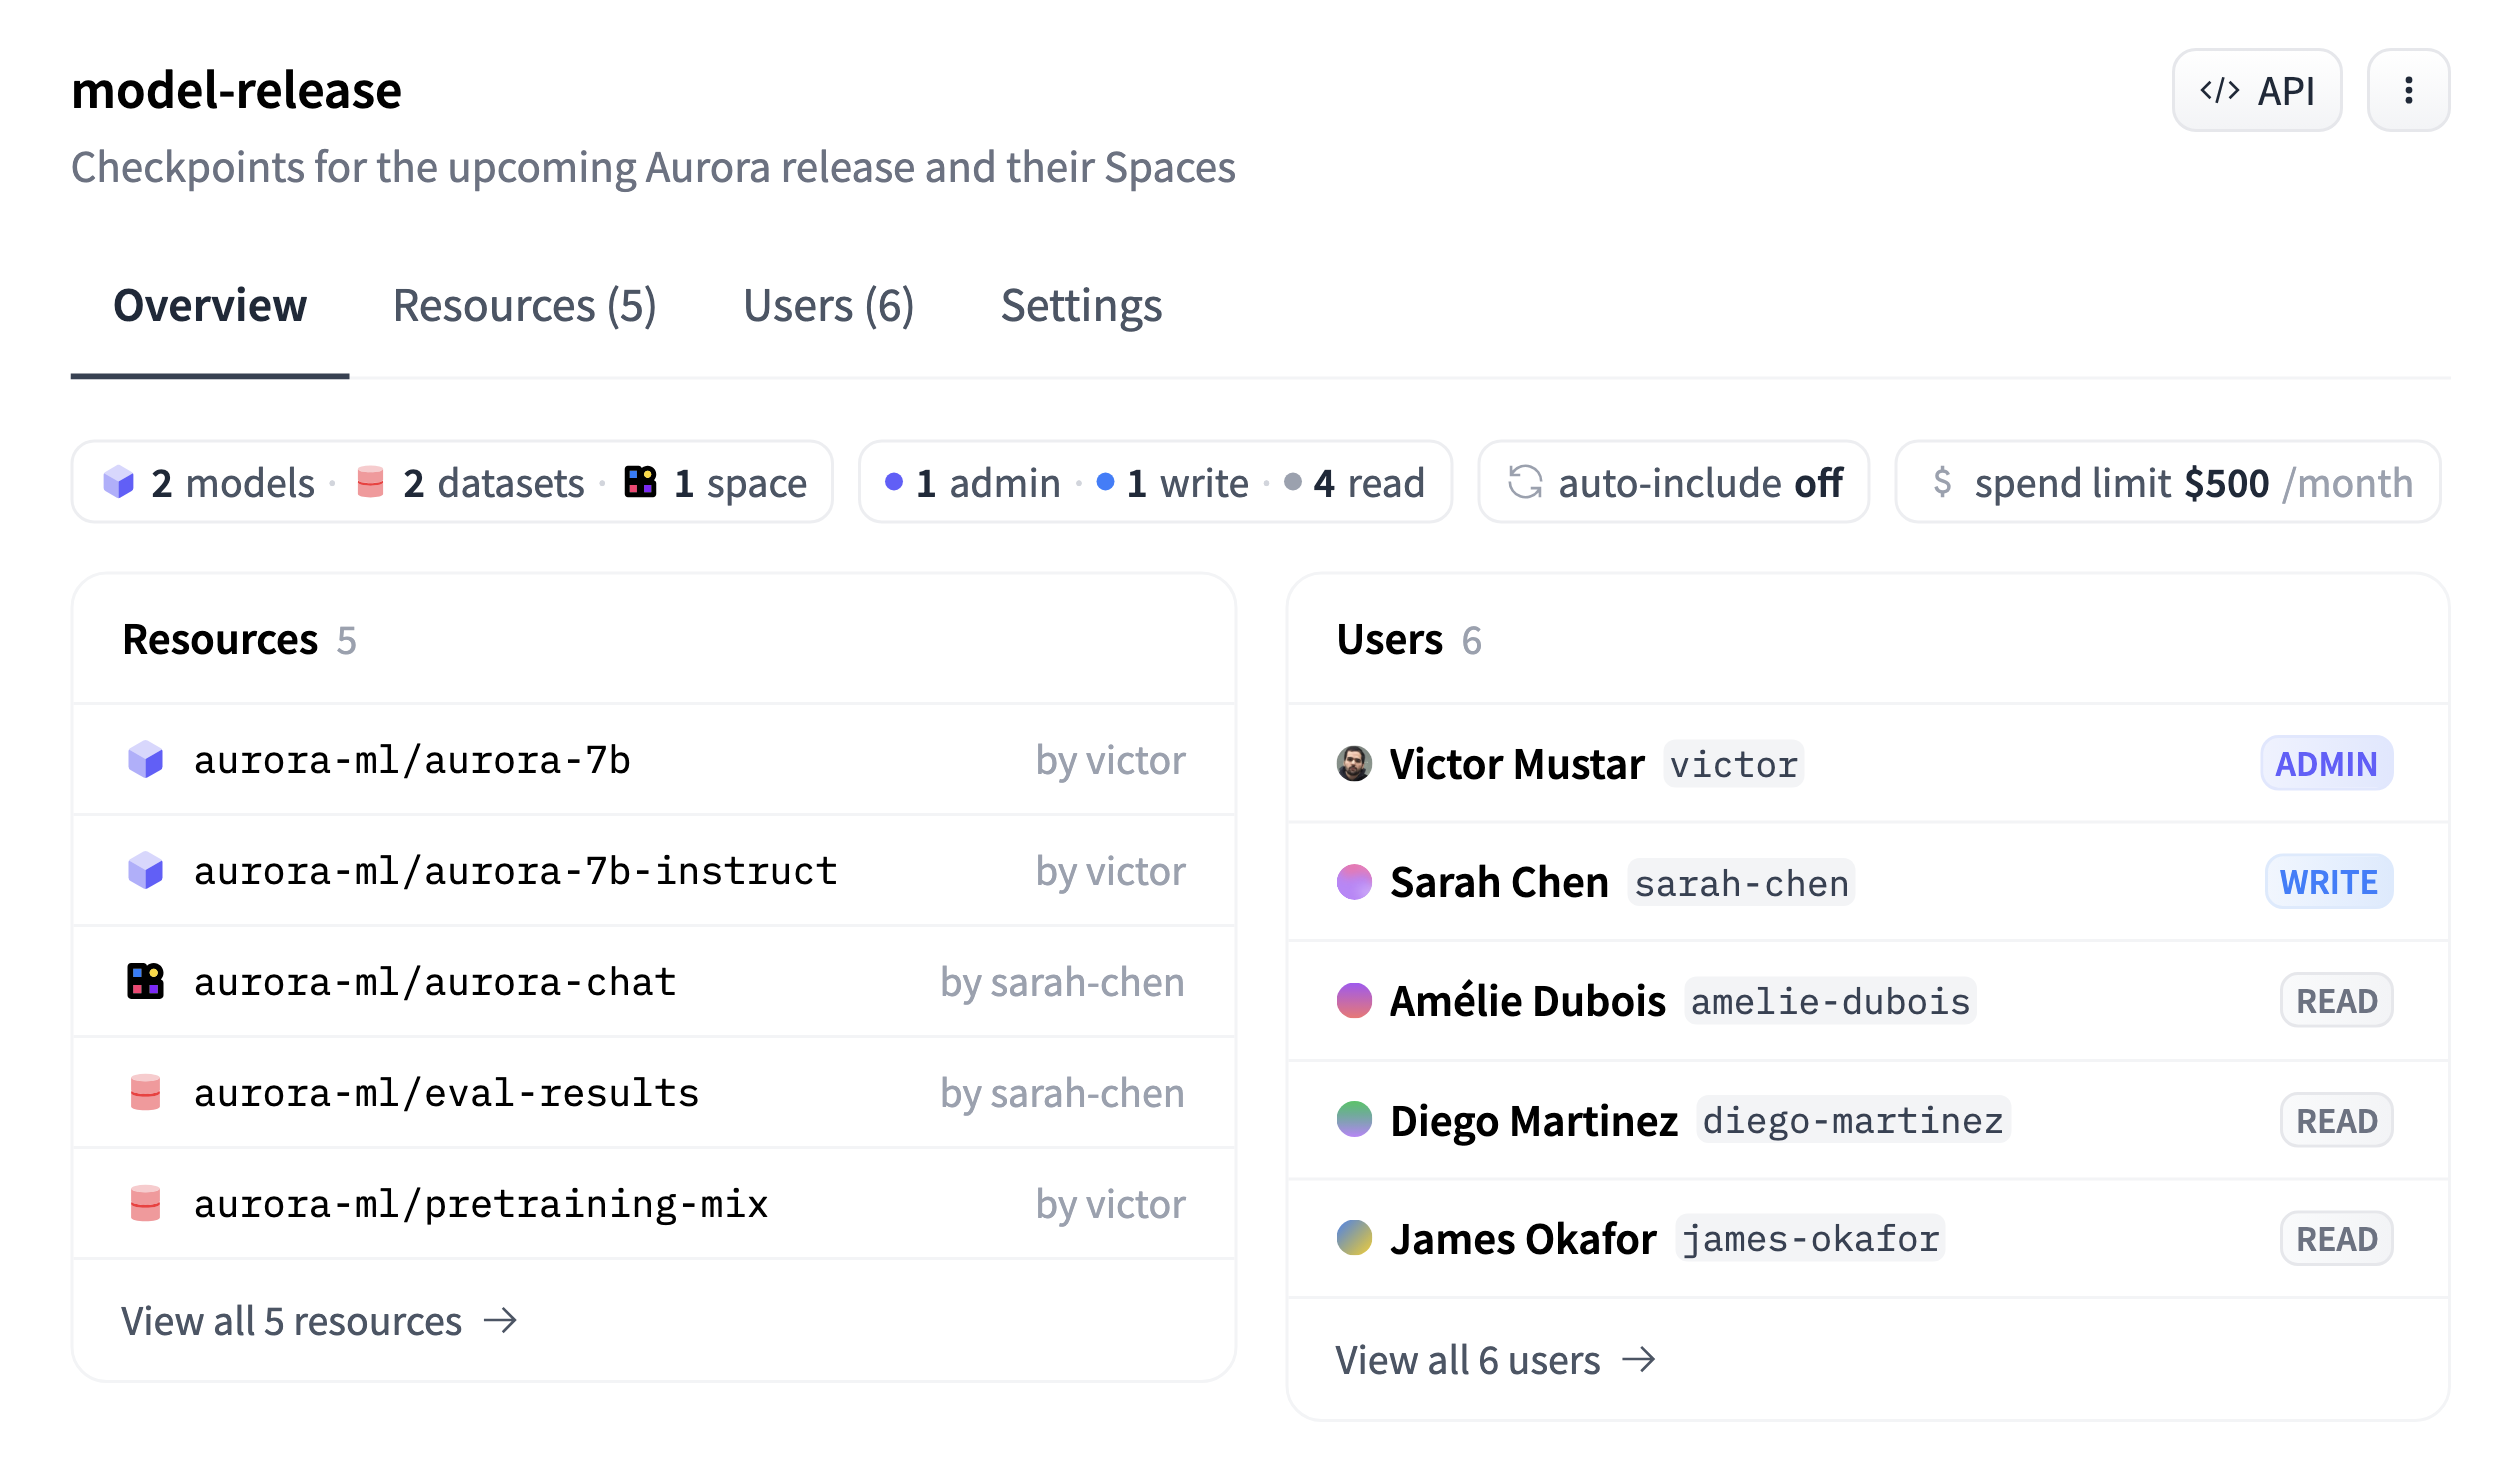The height and width of the screenshot is (1470, 2499).
Task: Click the model icon for aurora-7b
Action: click(146, 760)
